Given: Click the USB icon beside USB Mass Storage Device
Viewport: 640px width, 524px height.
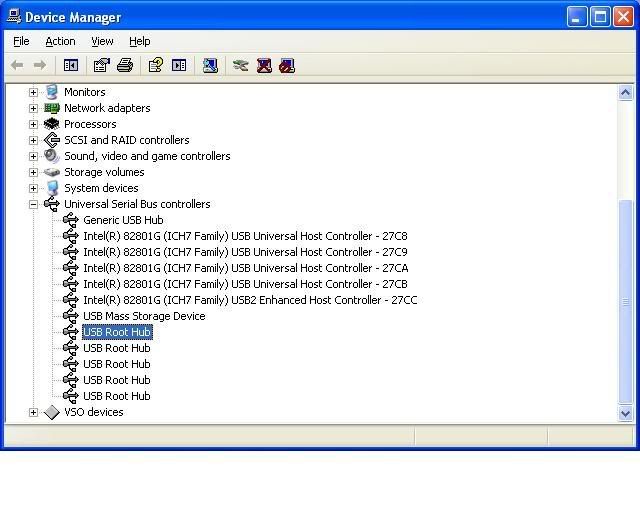Looking at the screenshot, I should tap(71, 316).
